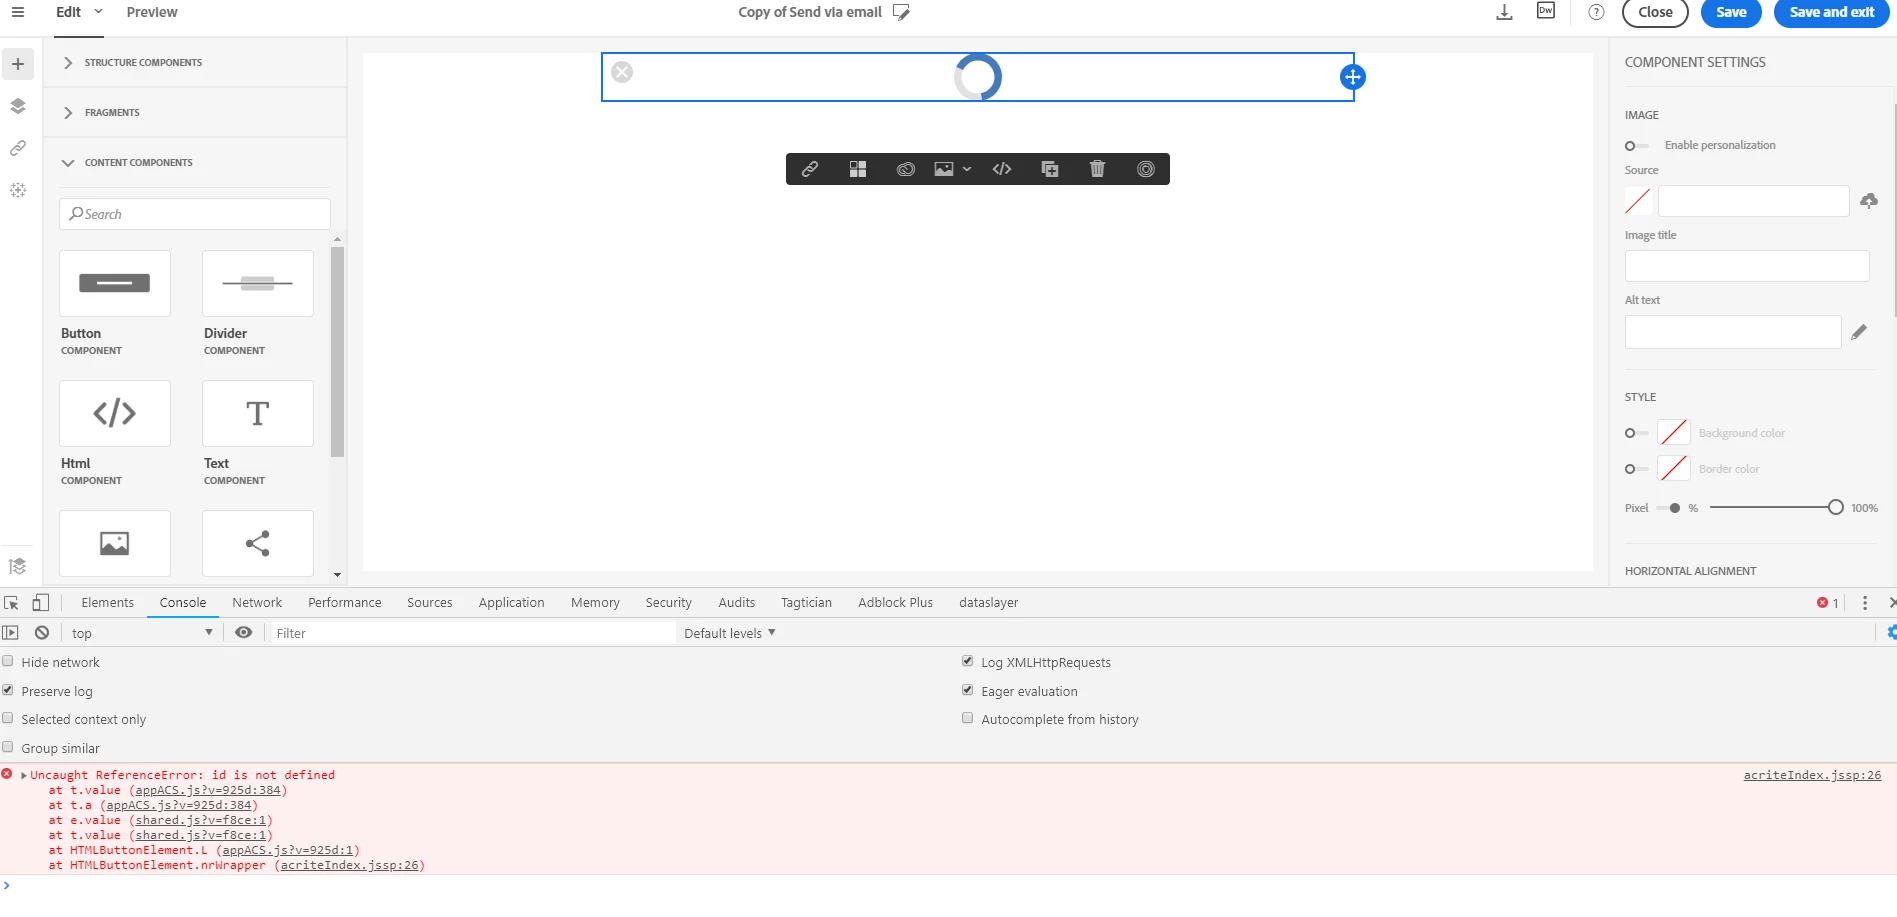Screen dimensions: 1897x917
Task: Open the Sources tab
Action: pyautogui.click(x=430, y=602)
